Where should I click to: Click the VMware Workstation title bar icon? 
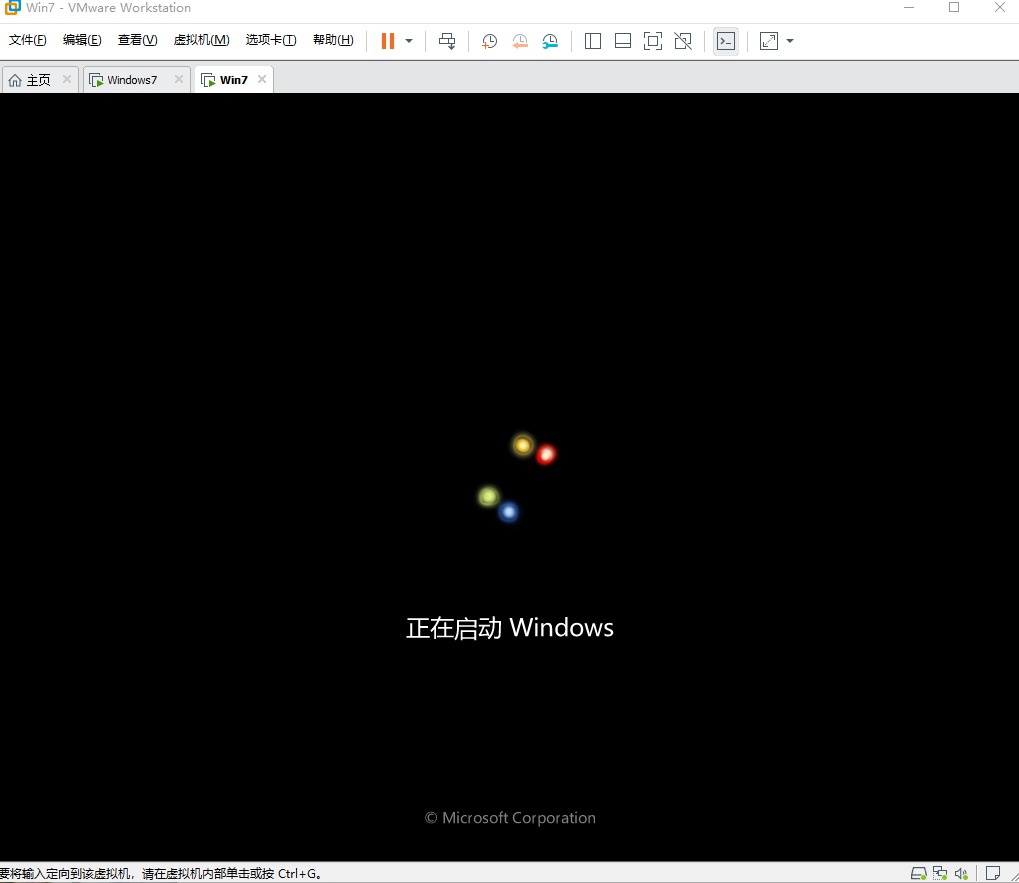click(12, 8)
